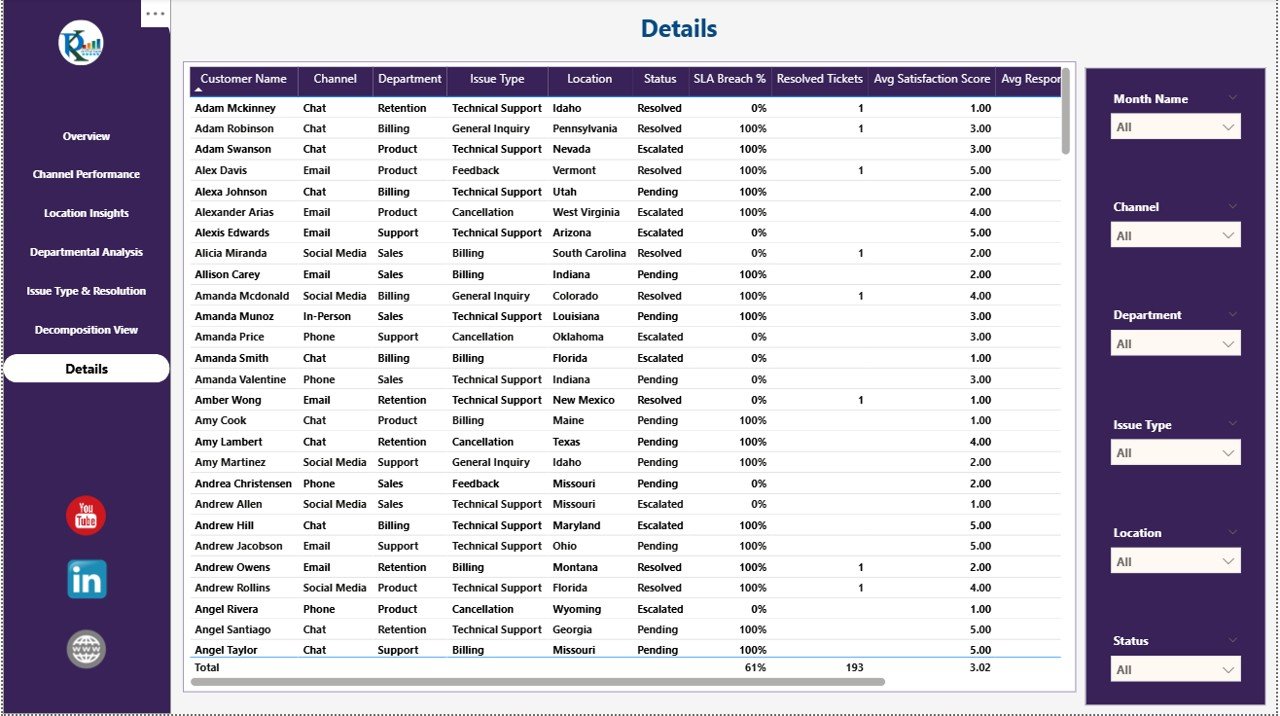Screen dimensions: 1280x716
Task: Open the Month Name slicer dropdown
Action: [x=1176, y=127]
